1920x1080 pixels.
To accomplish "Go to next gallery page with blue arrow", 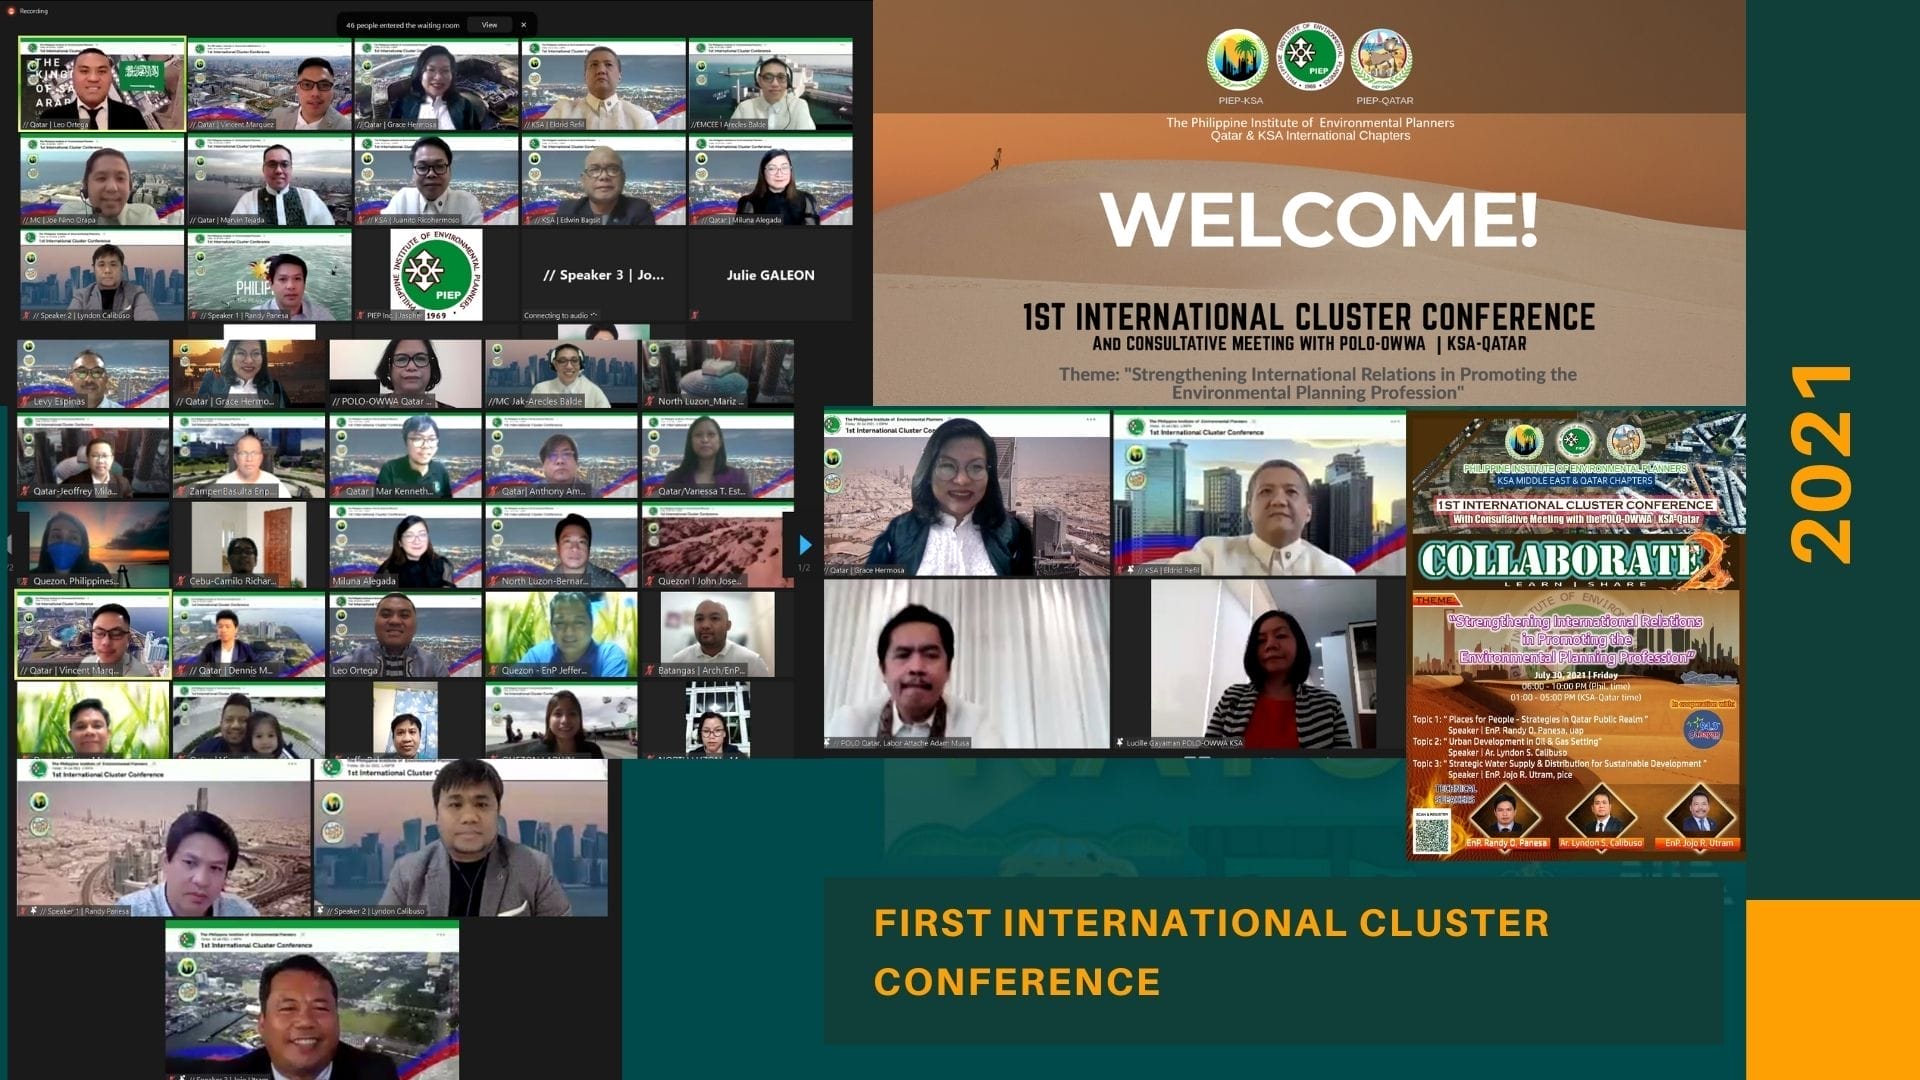I will click(805, 545).
